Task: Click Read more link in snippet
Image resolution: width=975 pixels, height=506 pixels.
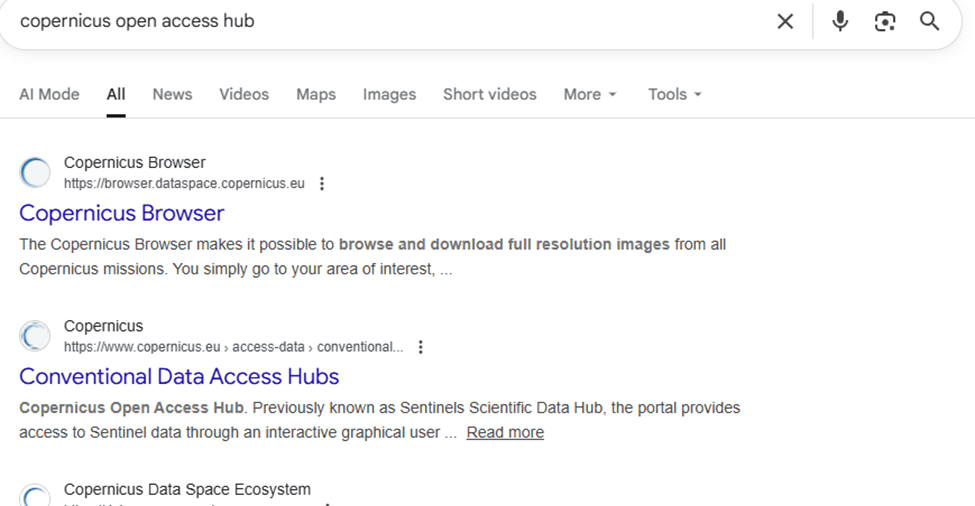Action: 505,433
